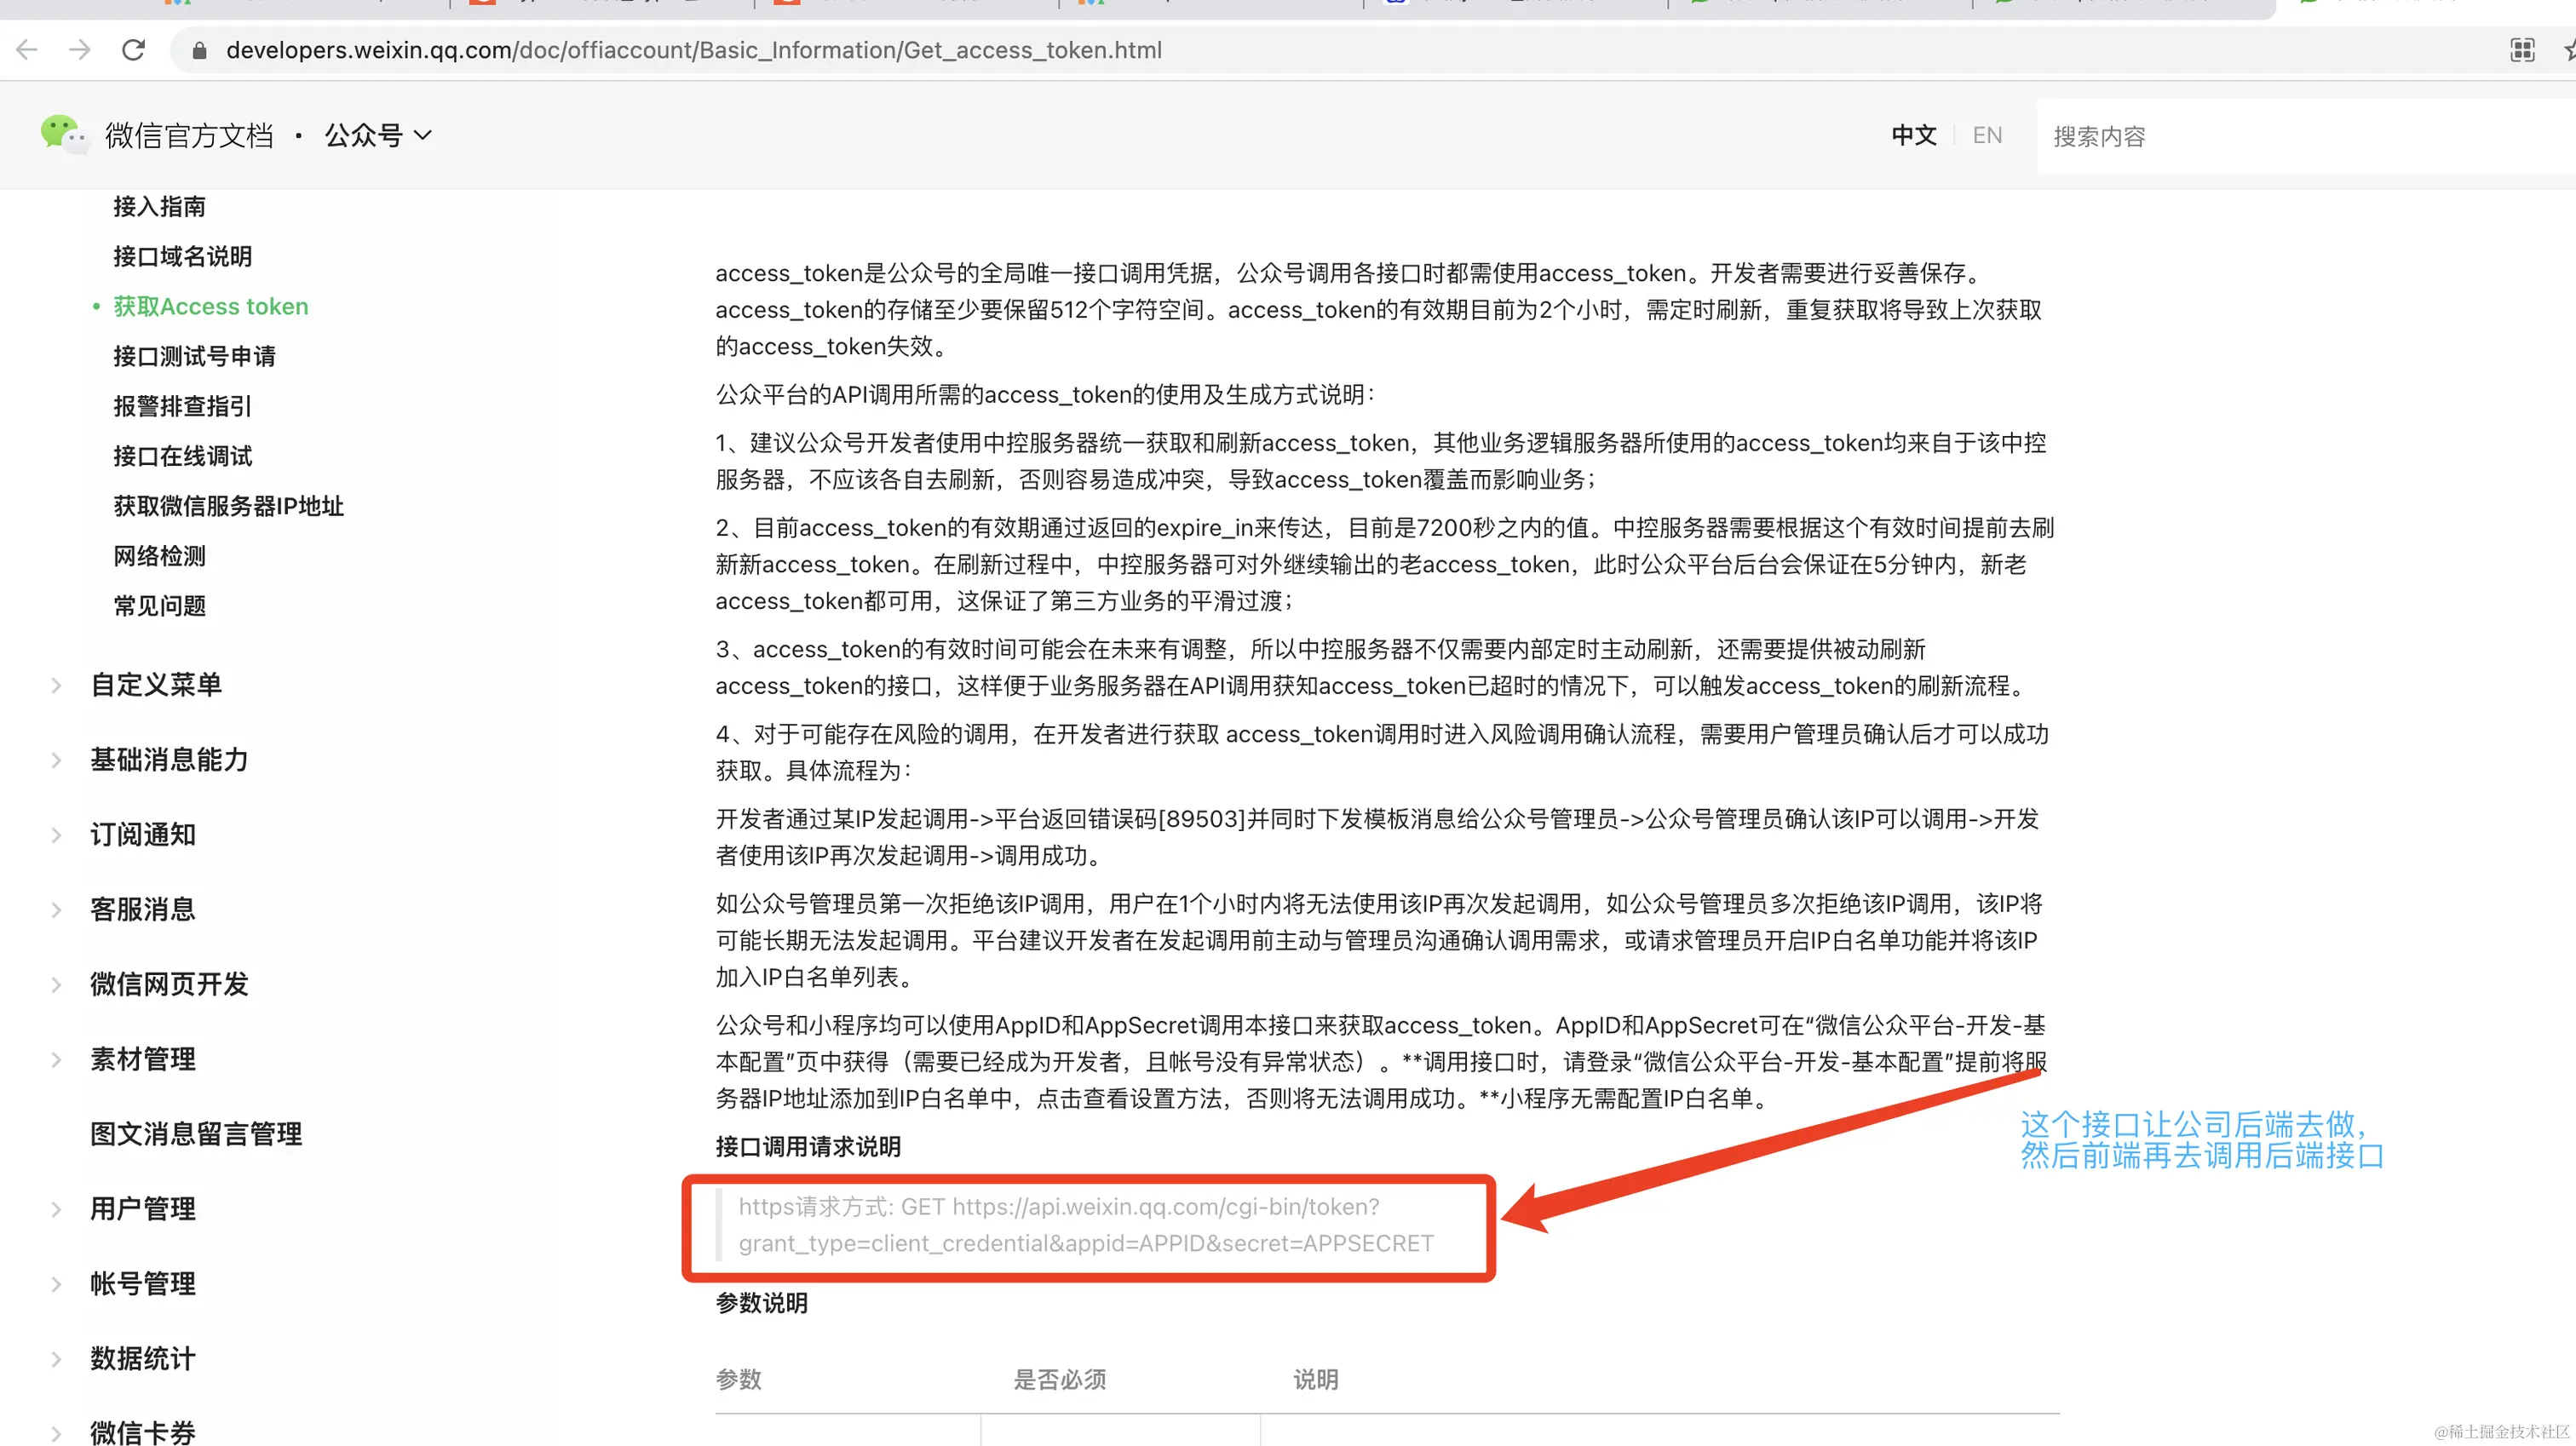Expand the 微信网页开发 chevron
Screen dimensions: 2576x1446
coord(57,985)
